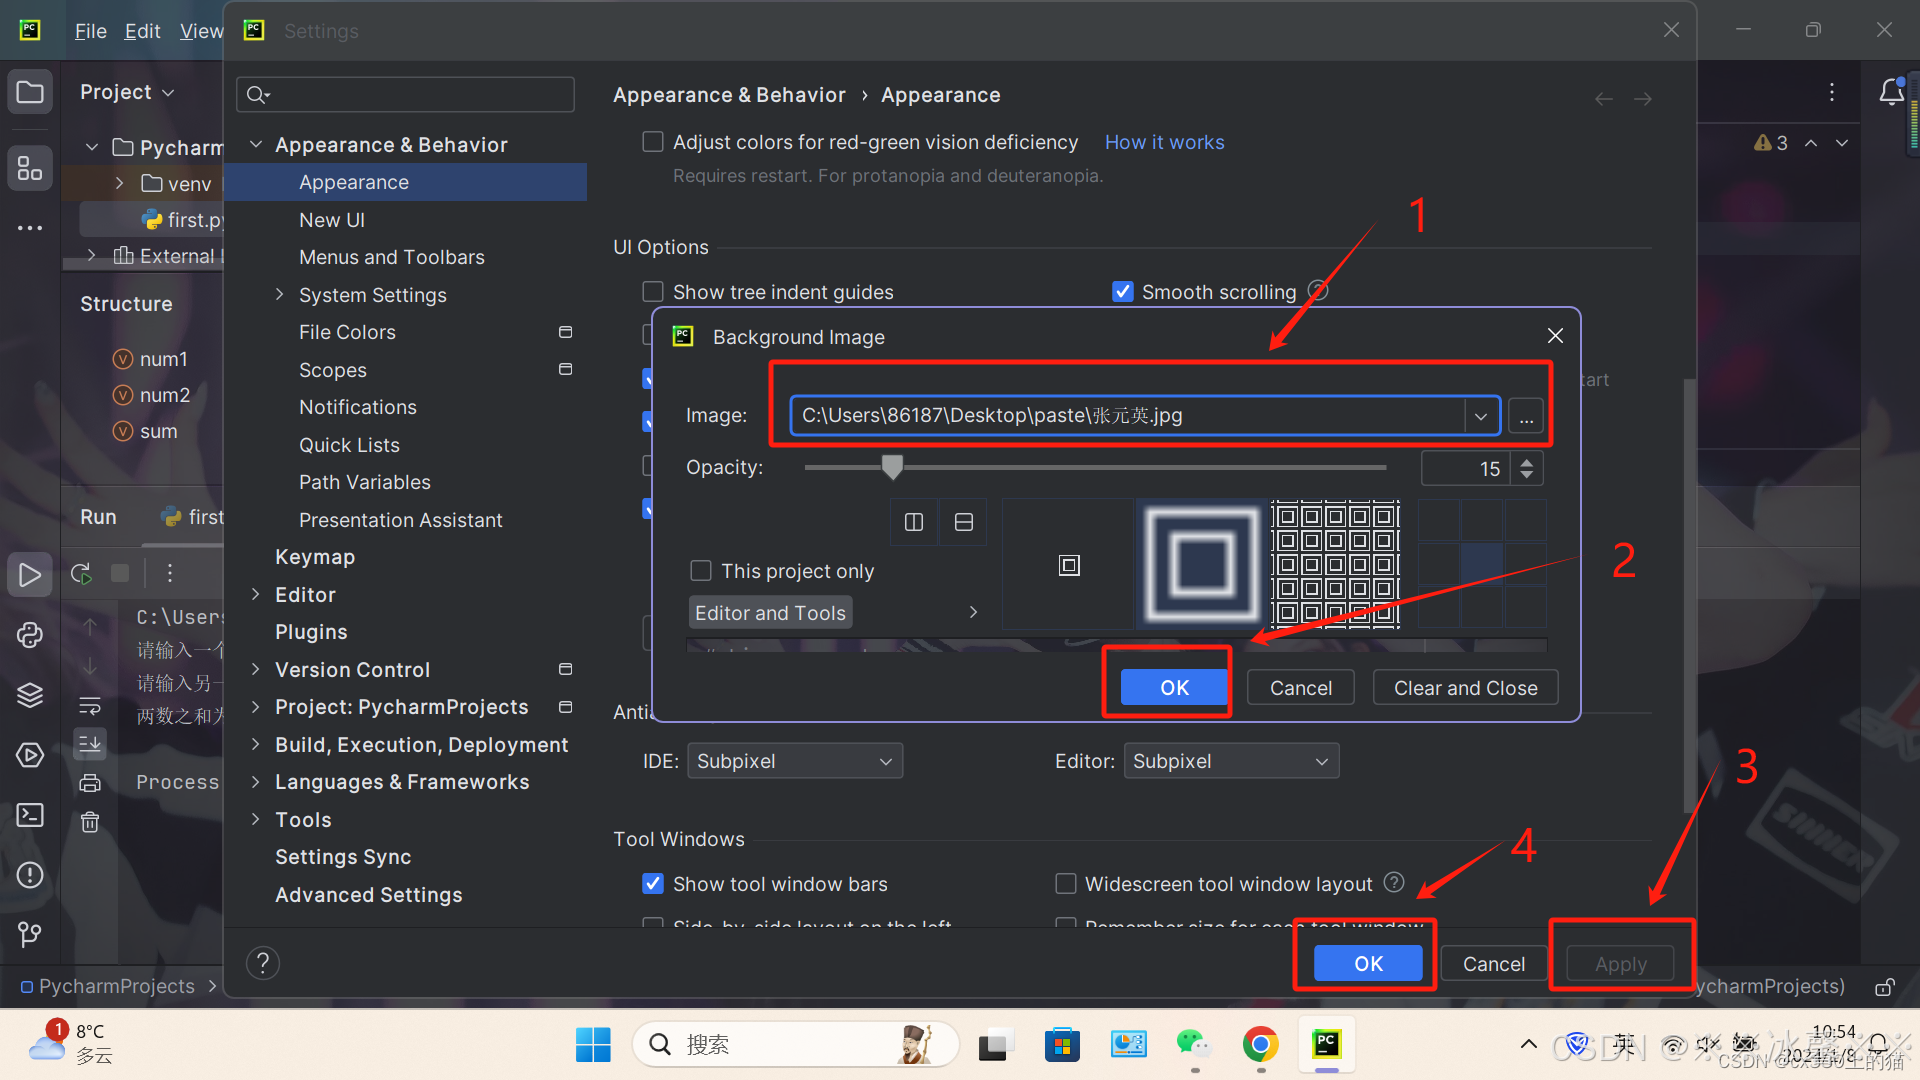1920x1080 pixels.
Task: Click the help question mark button
Action: (x=262, y=963)
